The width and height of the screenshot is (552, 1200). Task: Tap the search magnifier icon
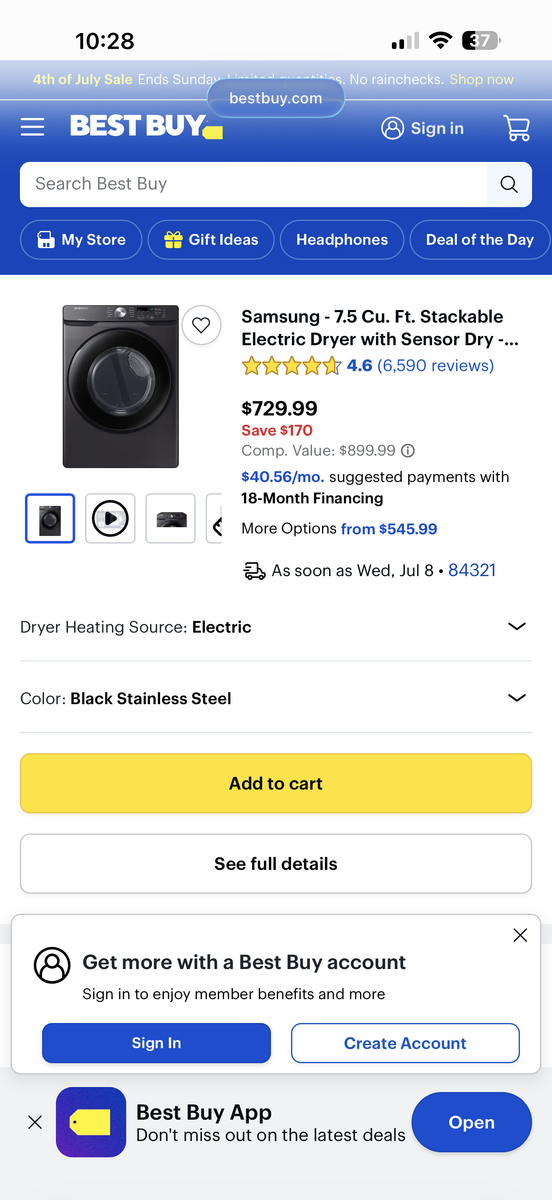pos(509,184)
